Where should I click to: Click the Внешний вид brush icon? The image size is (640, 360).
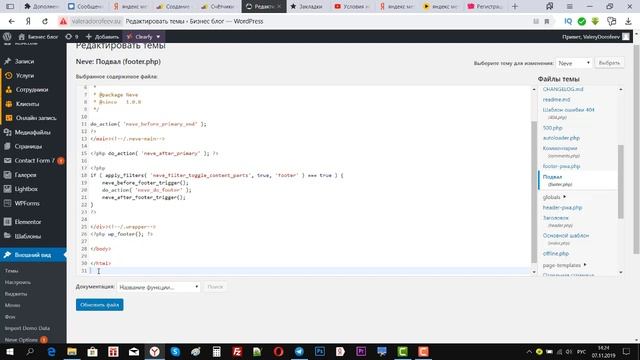coord(7,255)
